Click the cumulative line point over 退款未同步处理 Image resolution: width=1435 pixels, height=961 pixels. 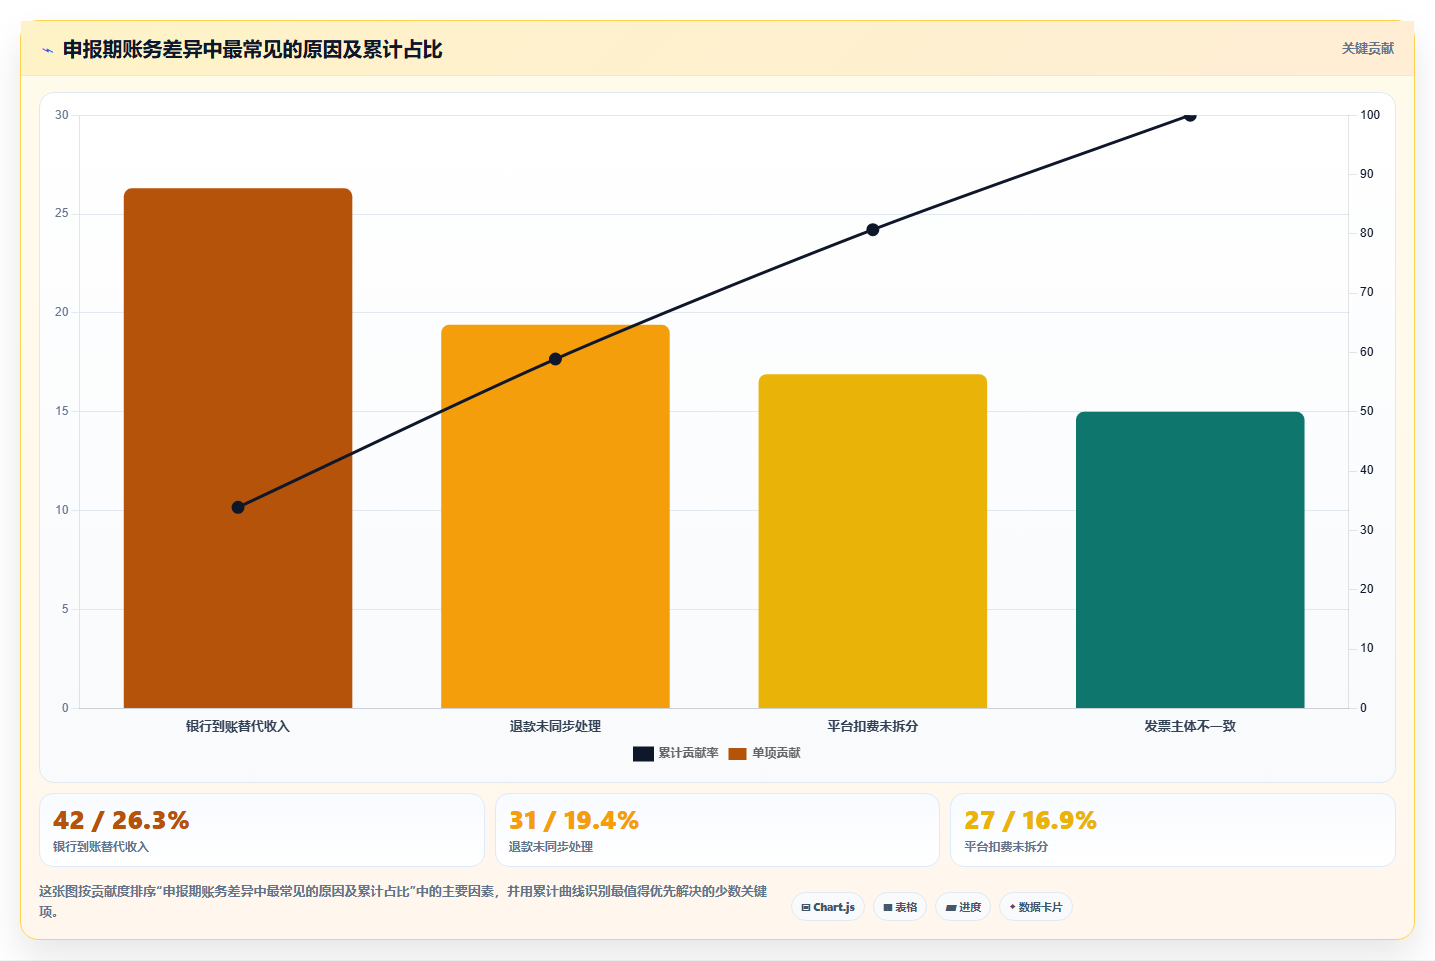coord(555,359)
